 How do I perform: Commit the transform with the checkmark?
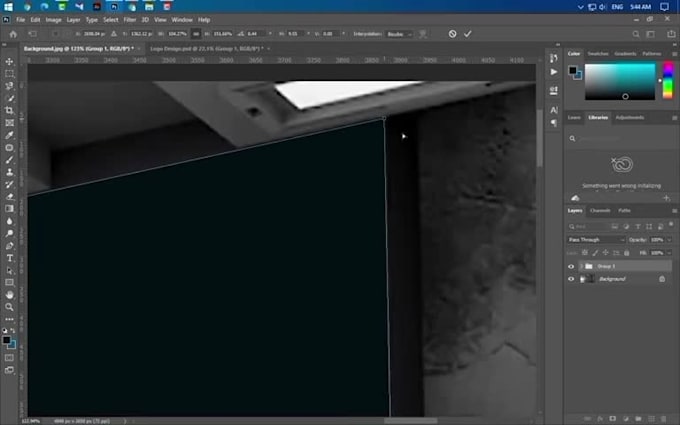[468, 34]
